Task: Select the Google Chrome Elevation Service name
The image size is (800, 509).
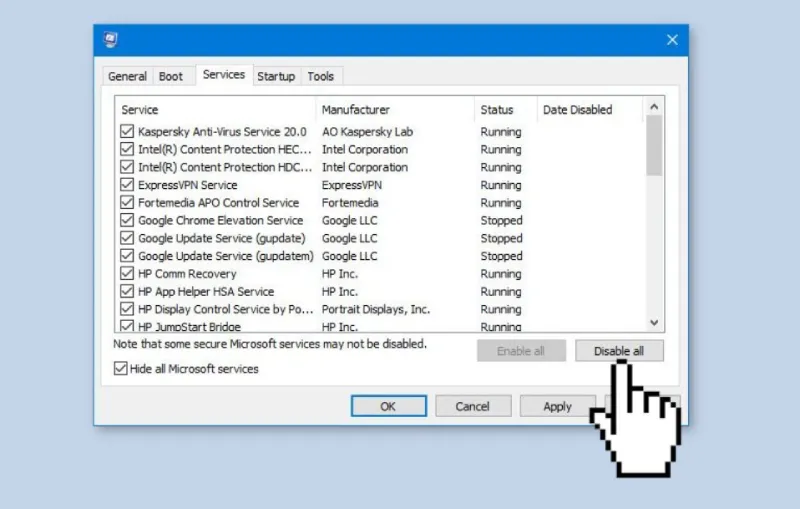Action: 220,220
